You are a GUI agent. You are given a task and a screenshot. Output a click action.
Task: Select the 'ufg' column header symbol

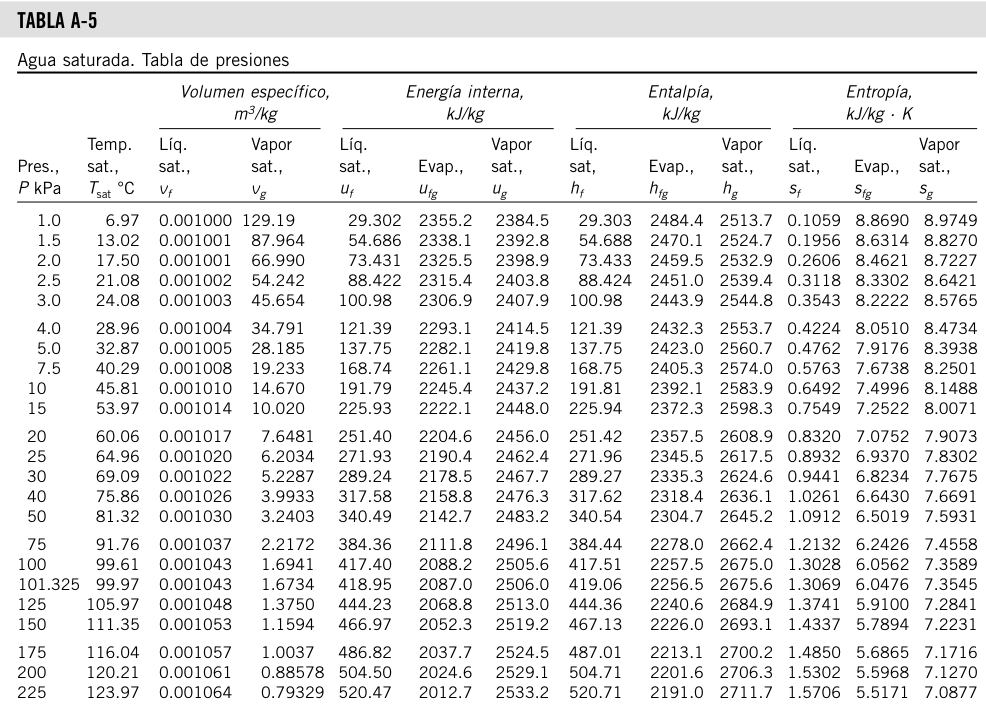428,189
